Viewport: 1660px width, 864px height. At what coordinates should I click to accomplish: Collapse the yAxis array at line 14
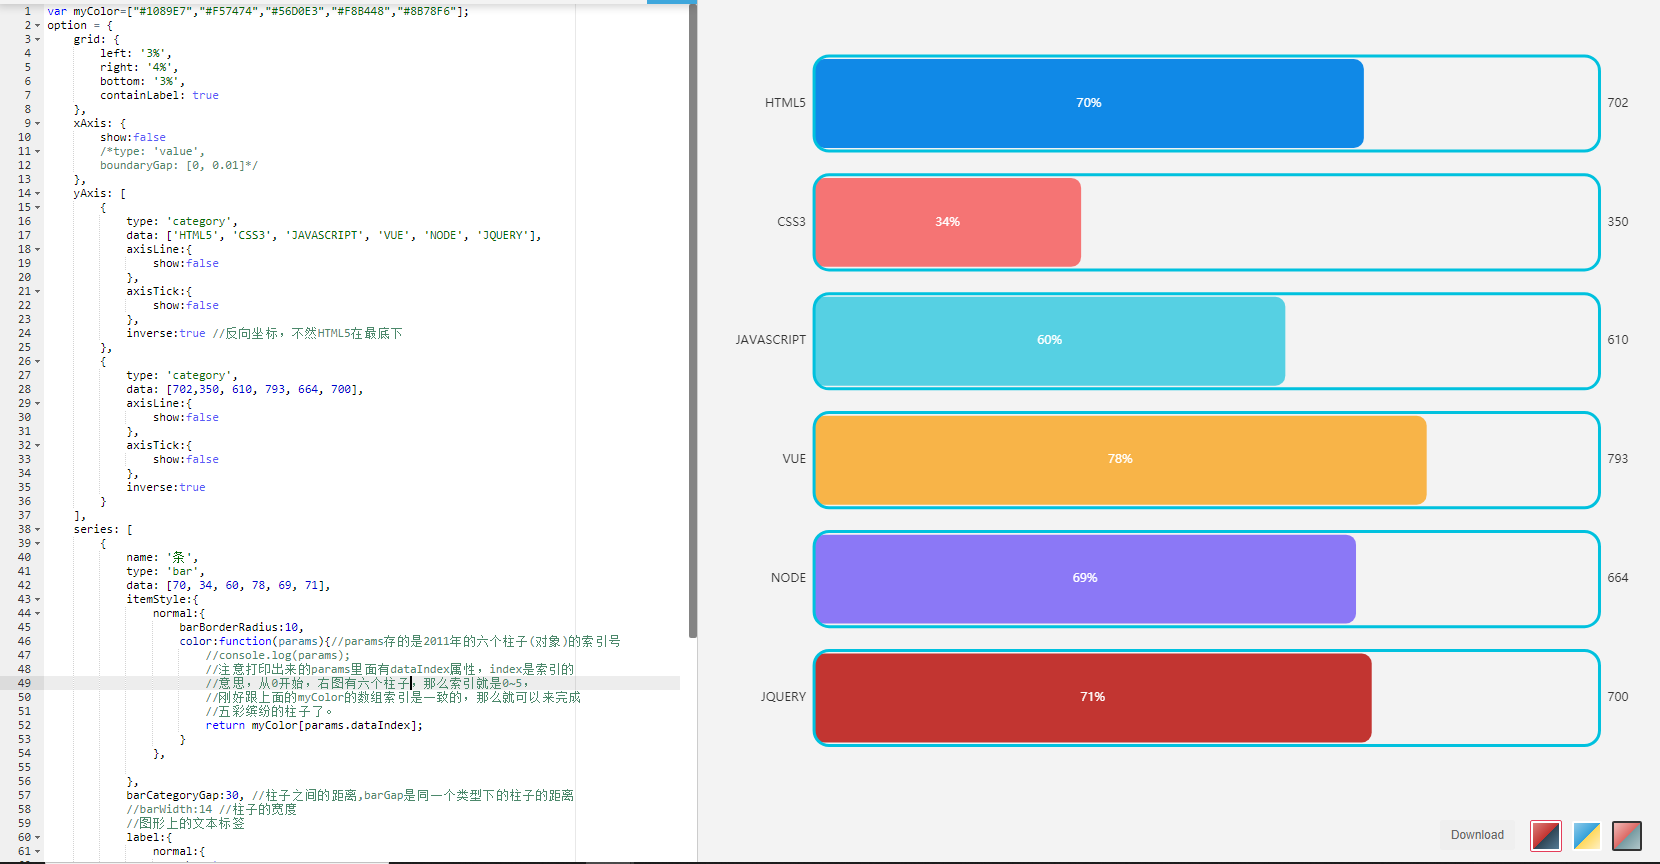(38, 194)
